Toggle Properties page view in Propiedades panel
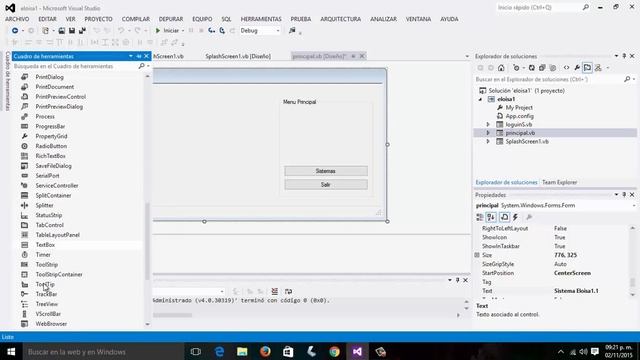The image size is (640, 360). point(504,217)
